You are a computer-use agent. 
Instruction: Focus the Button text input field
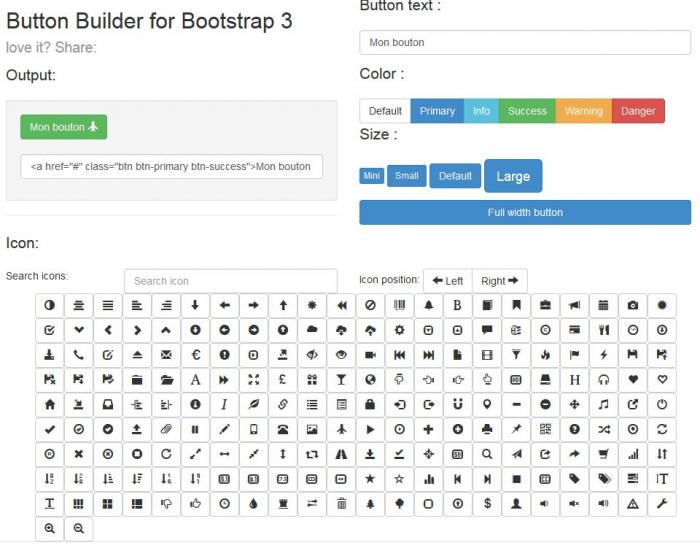tap(525, 42)
